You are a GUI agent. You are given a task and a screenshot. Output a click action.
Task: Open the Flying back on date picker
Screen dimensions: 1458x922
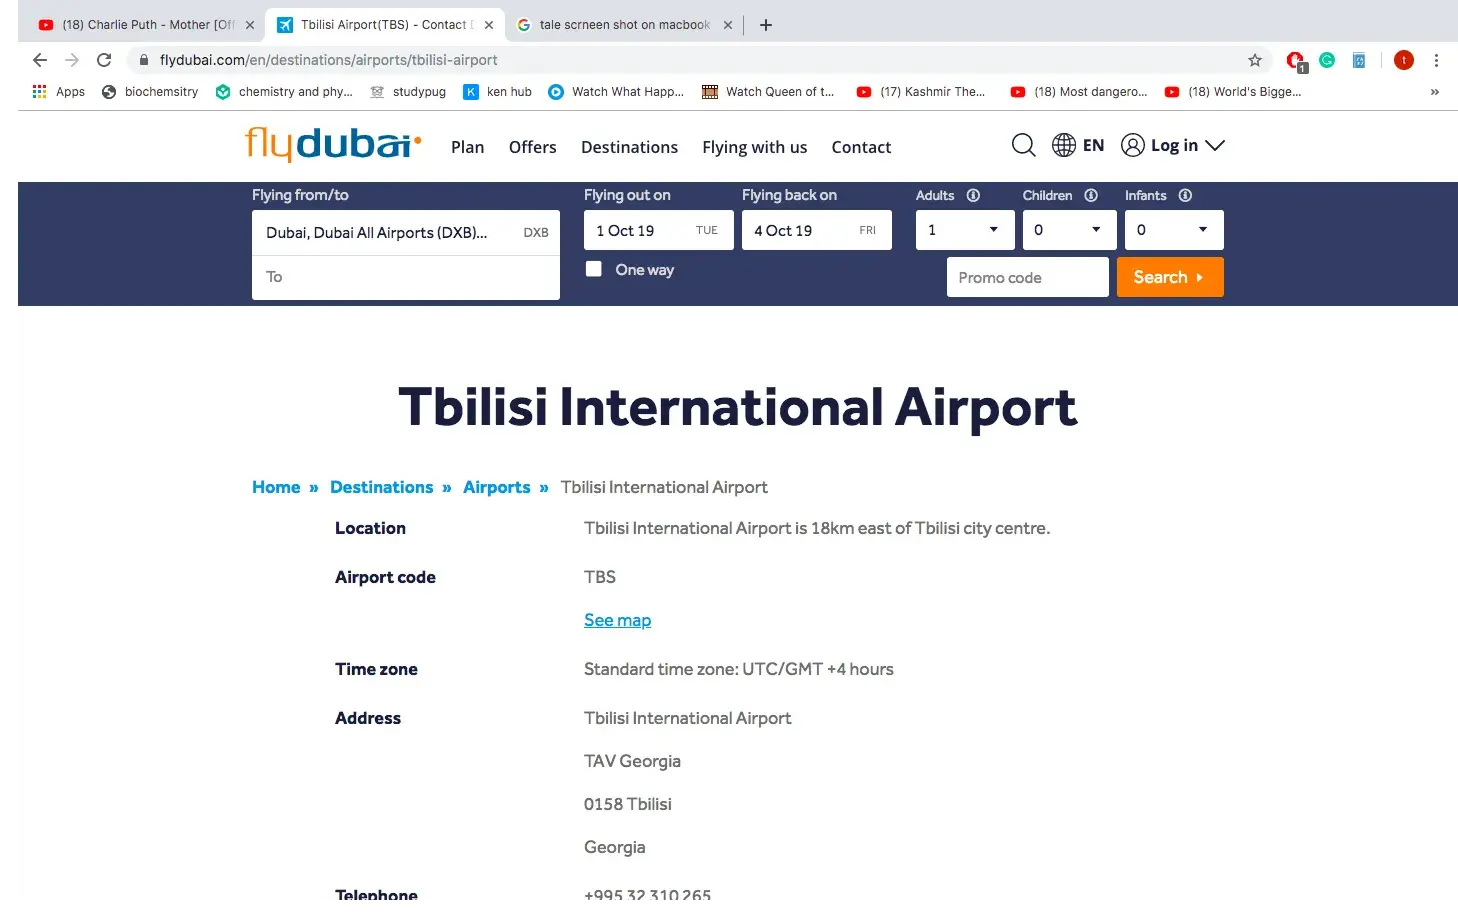coord(817,230)
